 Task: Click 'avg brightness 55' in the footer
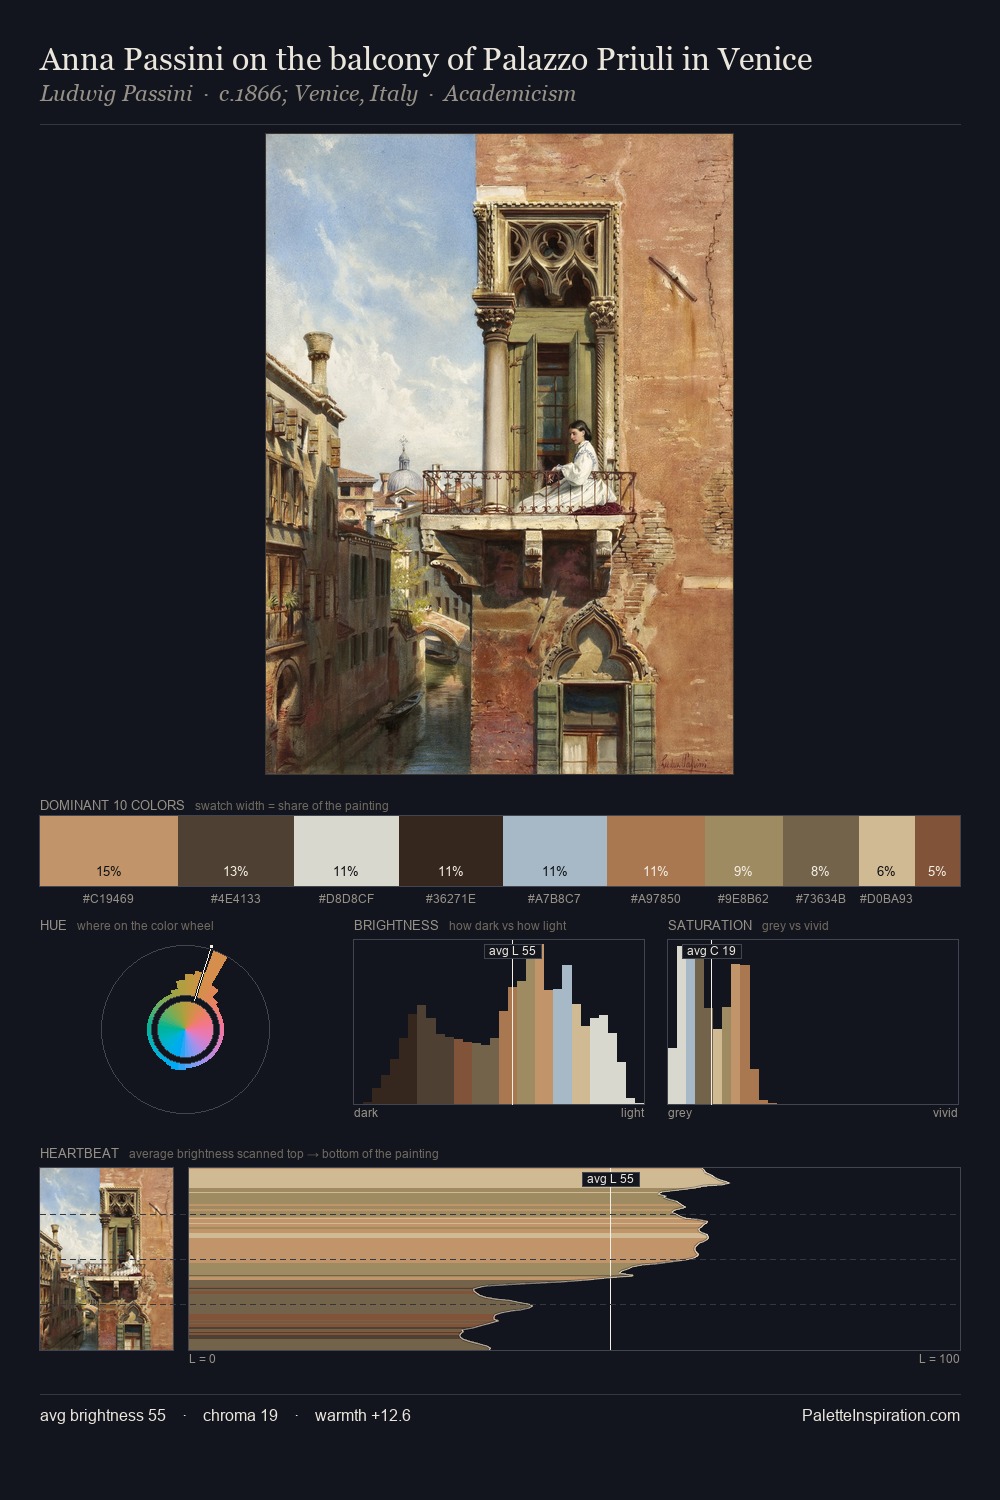click(x=103, y=1415)
